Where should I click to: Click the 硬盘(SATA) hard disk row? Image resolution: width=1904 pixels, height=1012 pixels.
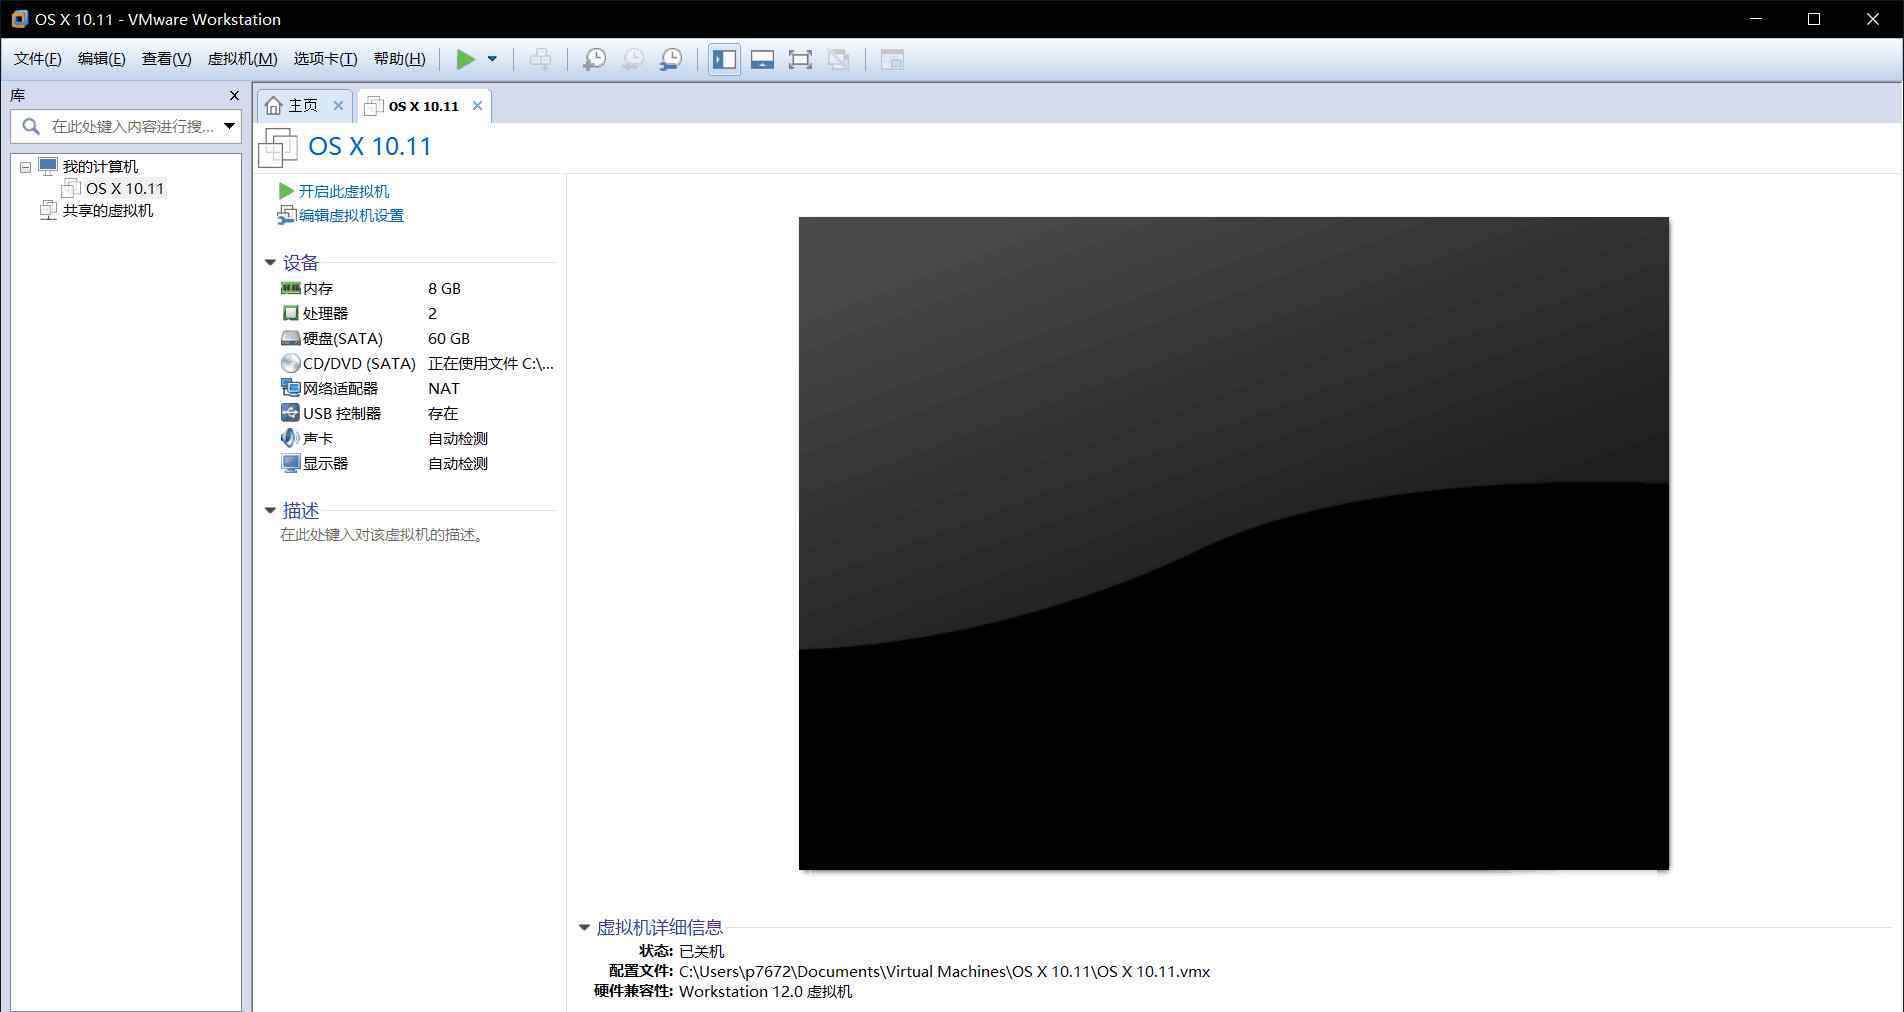[x=417, y=338]
